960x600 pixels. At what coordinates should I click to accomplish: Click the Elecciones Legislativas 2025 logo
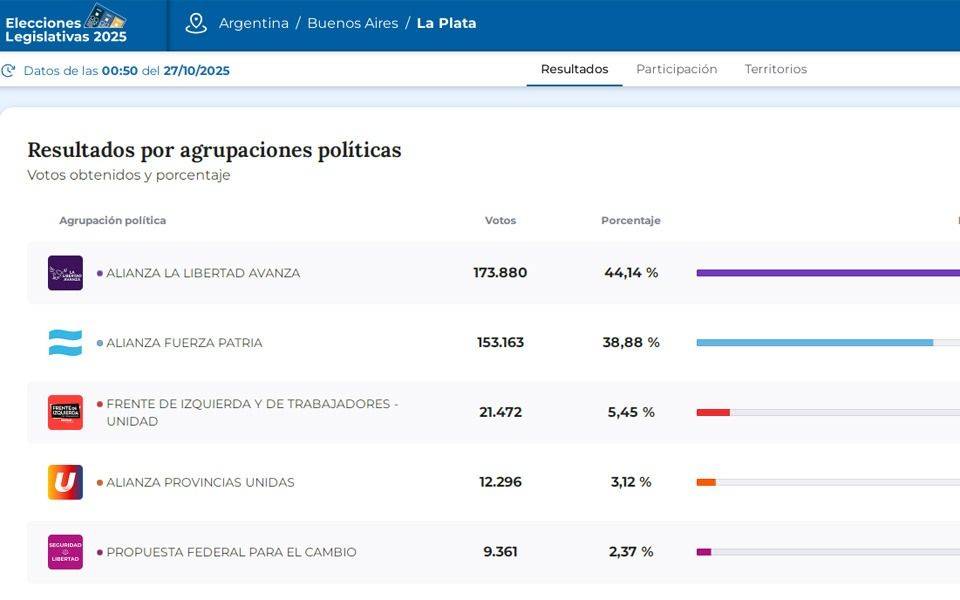pyautogui.click(x=66, y=24)
